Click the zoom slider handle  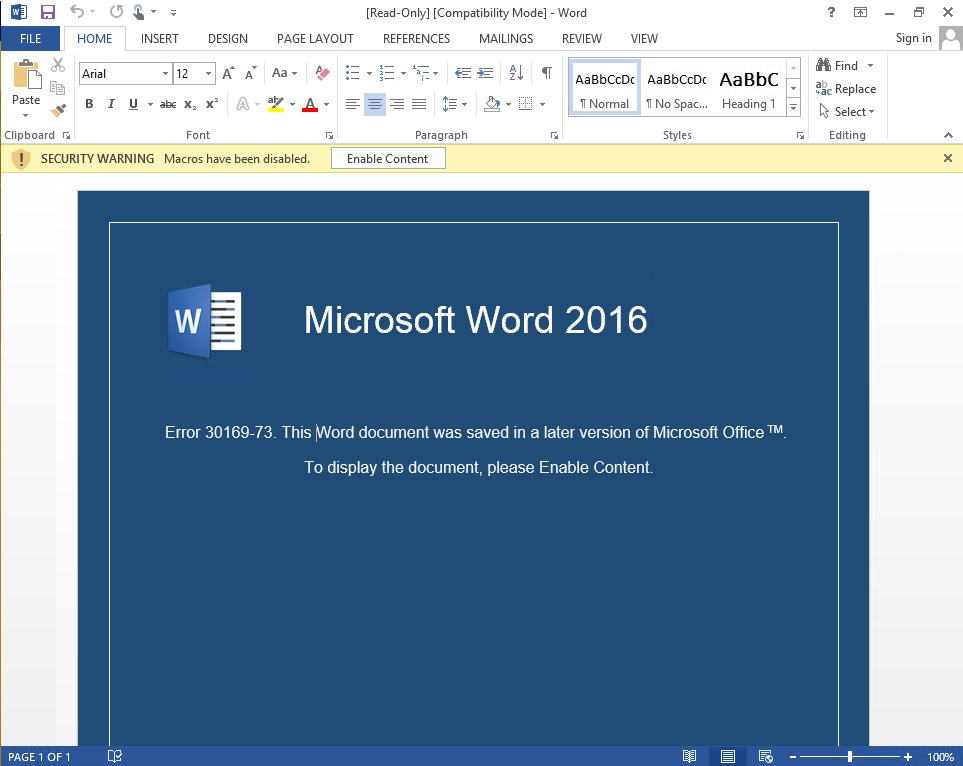point(850,757)
